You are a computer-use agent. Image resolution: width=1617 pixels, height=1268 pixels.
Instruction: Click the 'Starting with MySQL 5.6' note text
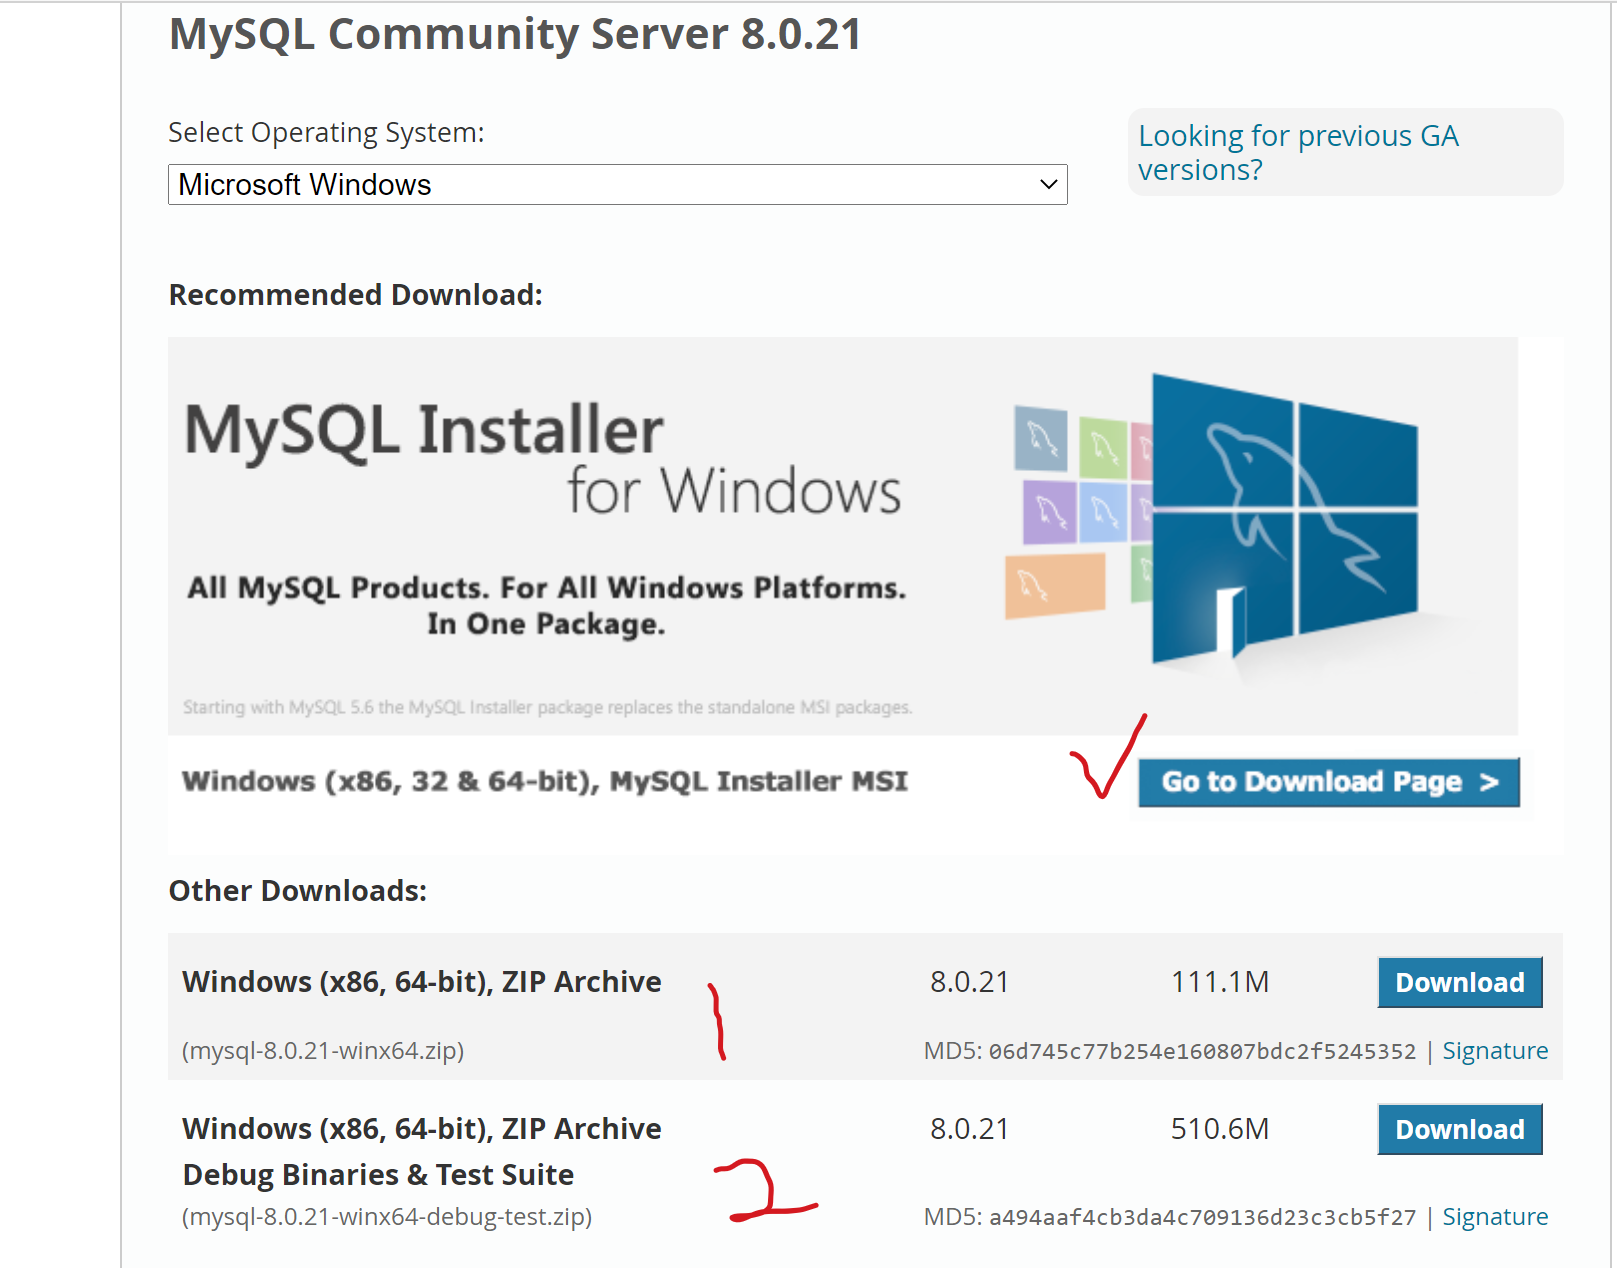coord(548,707)
